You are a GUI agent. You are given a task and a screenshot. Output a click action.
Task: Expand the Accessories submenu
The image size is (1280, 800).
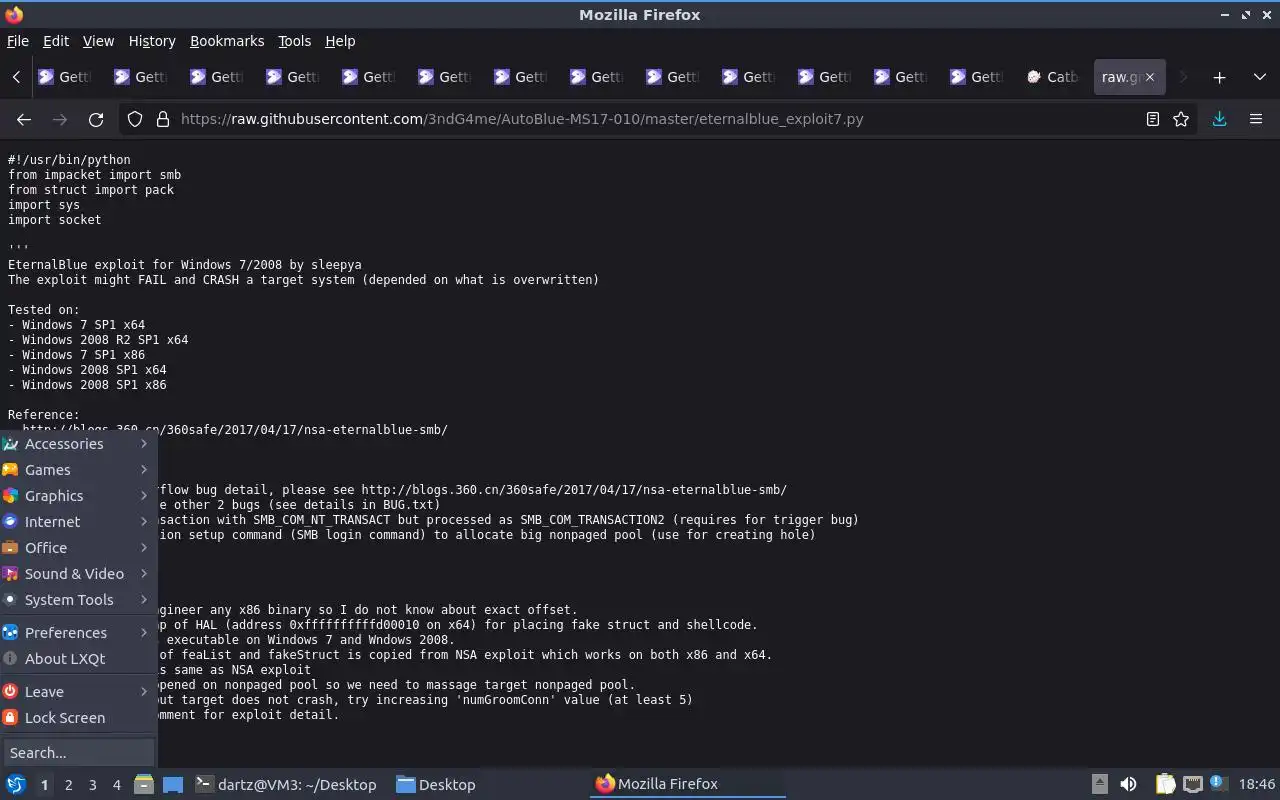[x=78, y=444]
